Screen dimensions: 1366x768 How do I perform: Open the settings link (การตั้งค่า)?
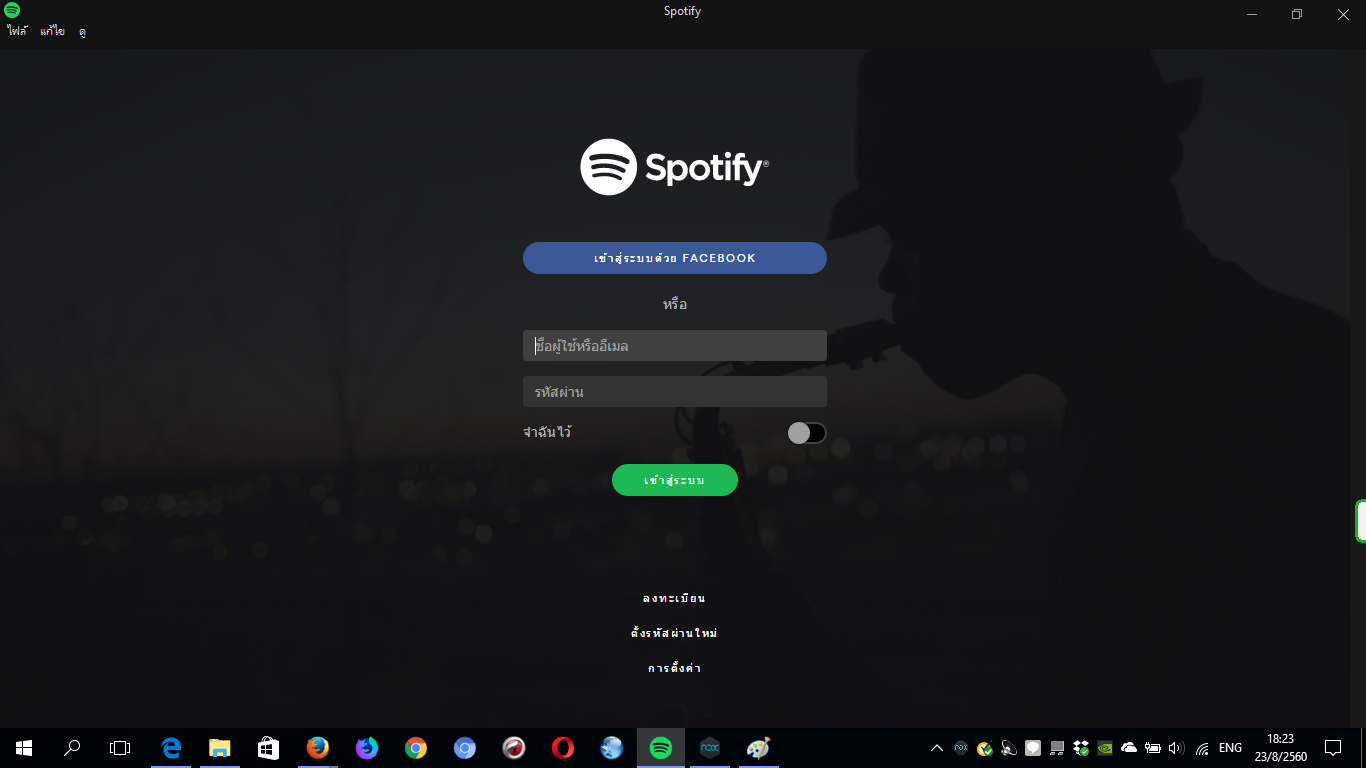[675, 668]
